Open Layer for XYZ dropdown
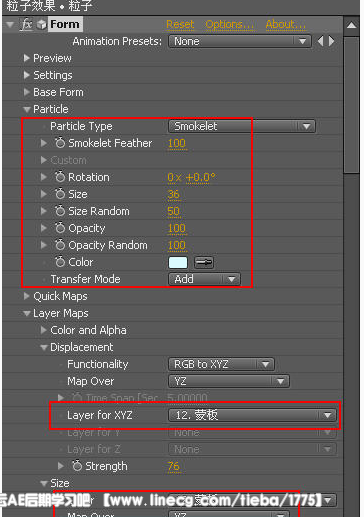364x517 pixels. (252, 415)
